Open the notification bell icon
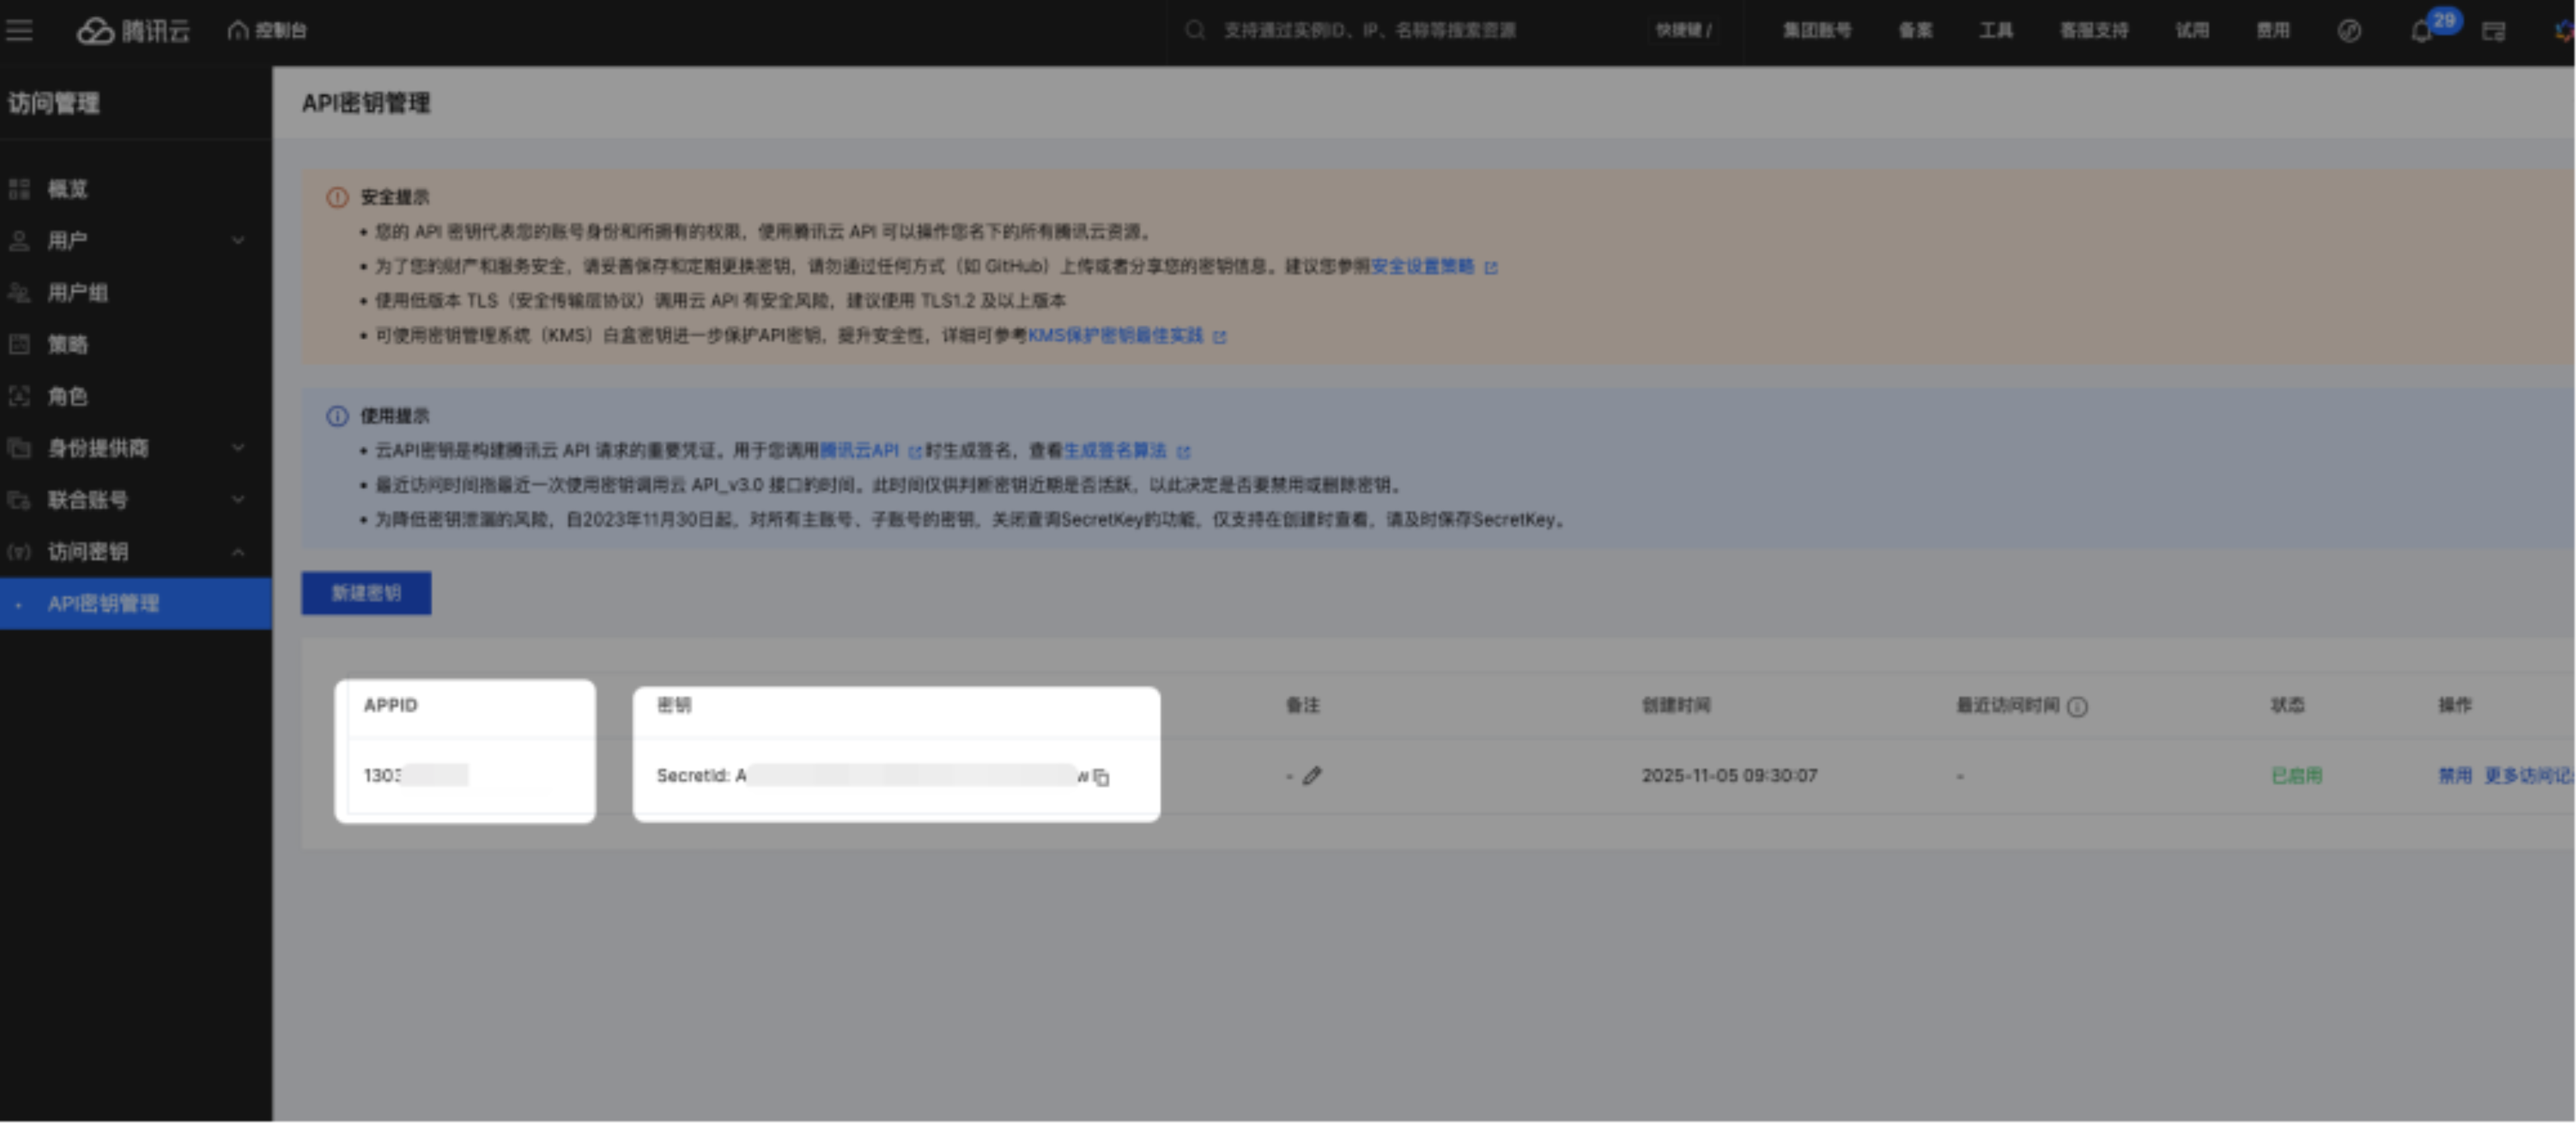 [2421, 31]
